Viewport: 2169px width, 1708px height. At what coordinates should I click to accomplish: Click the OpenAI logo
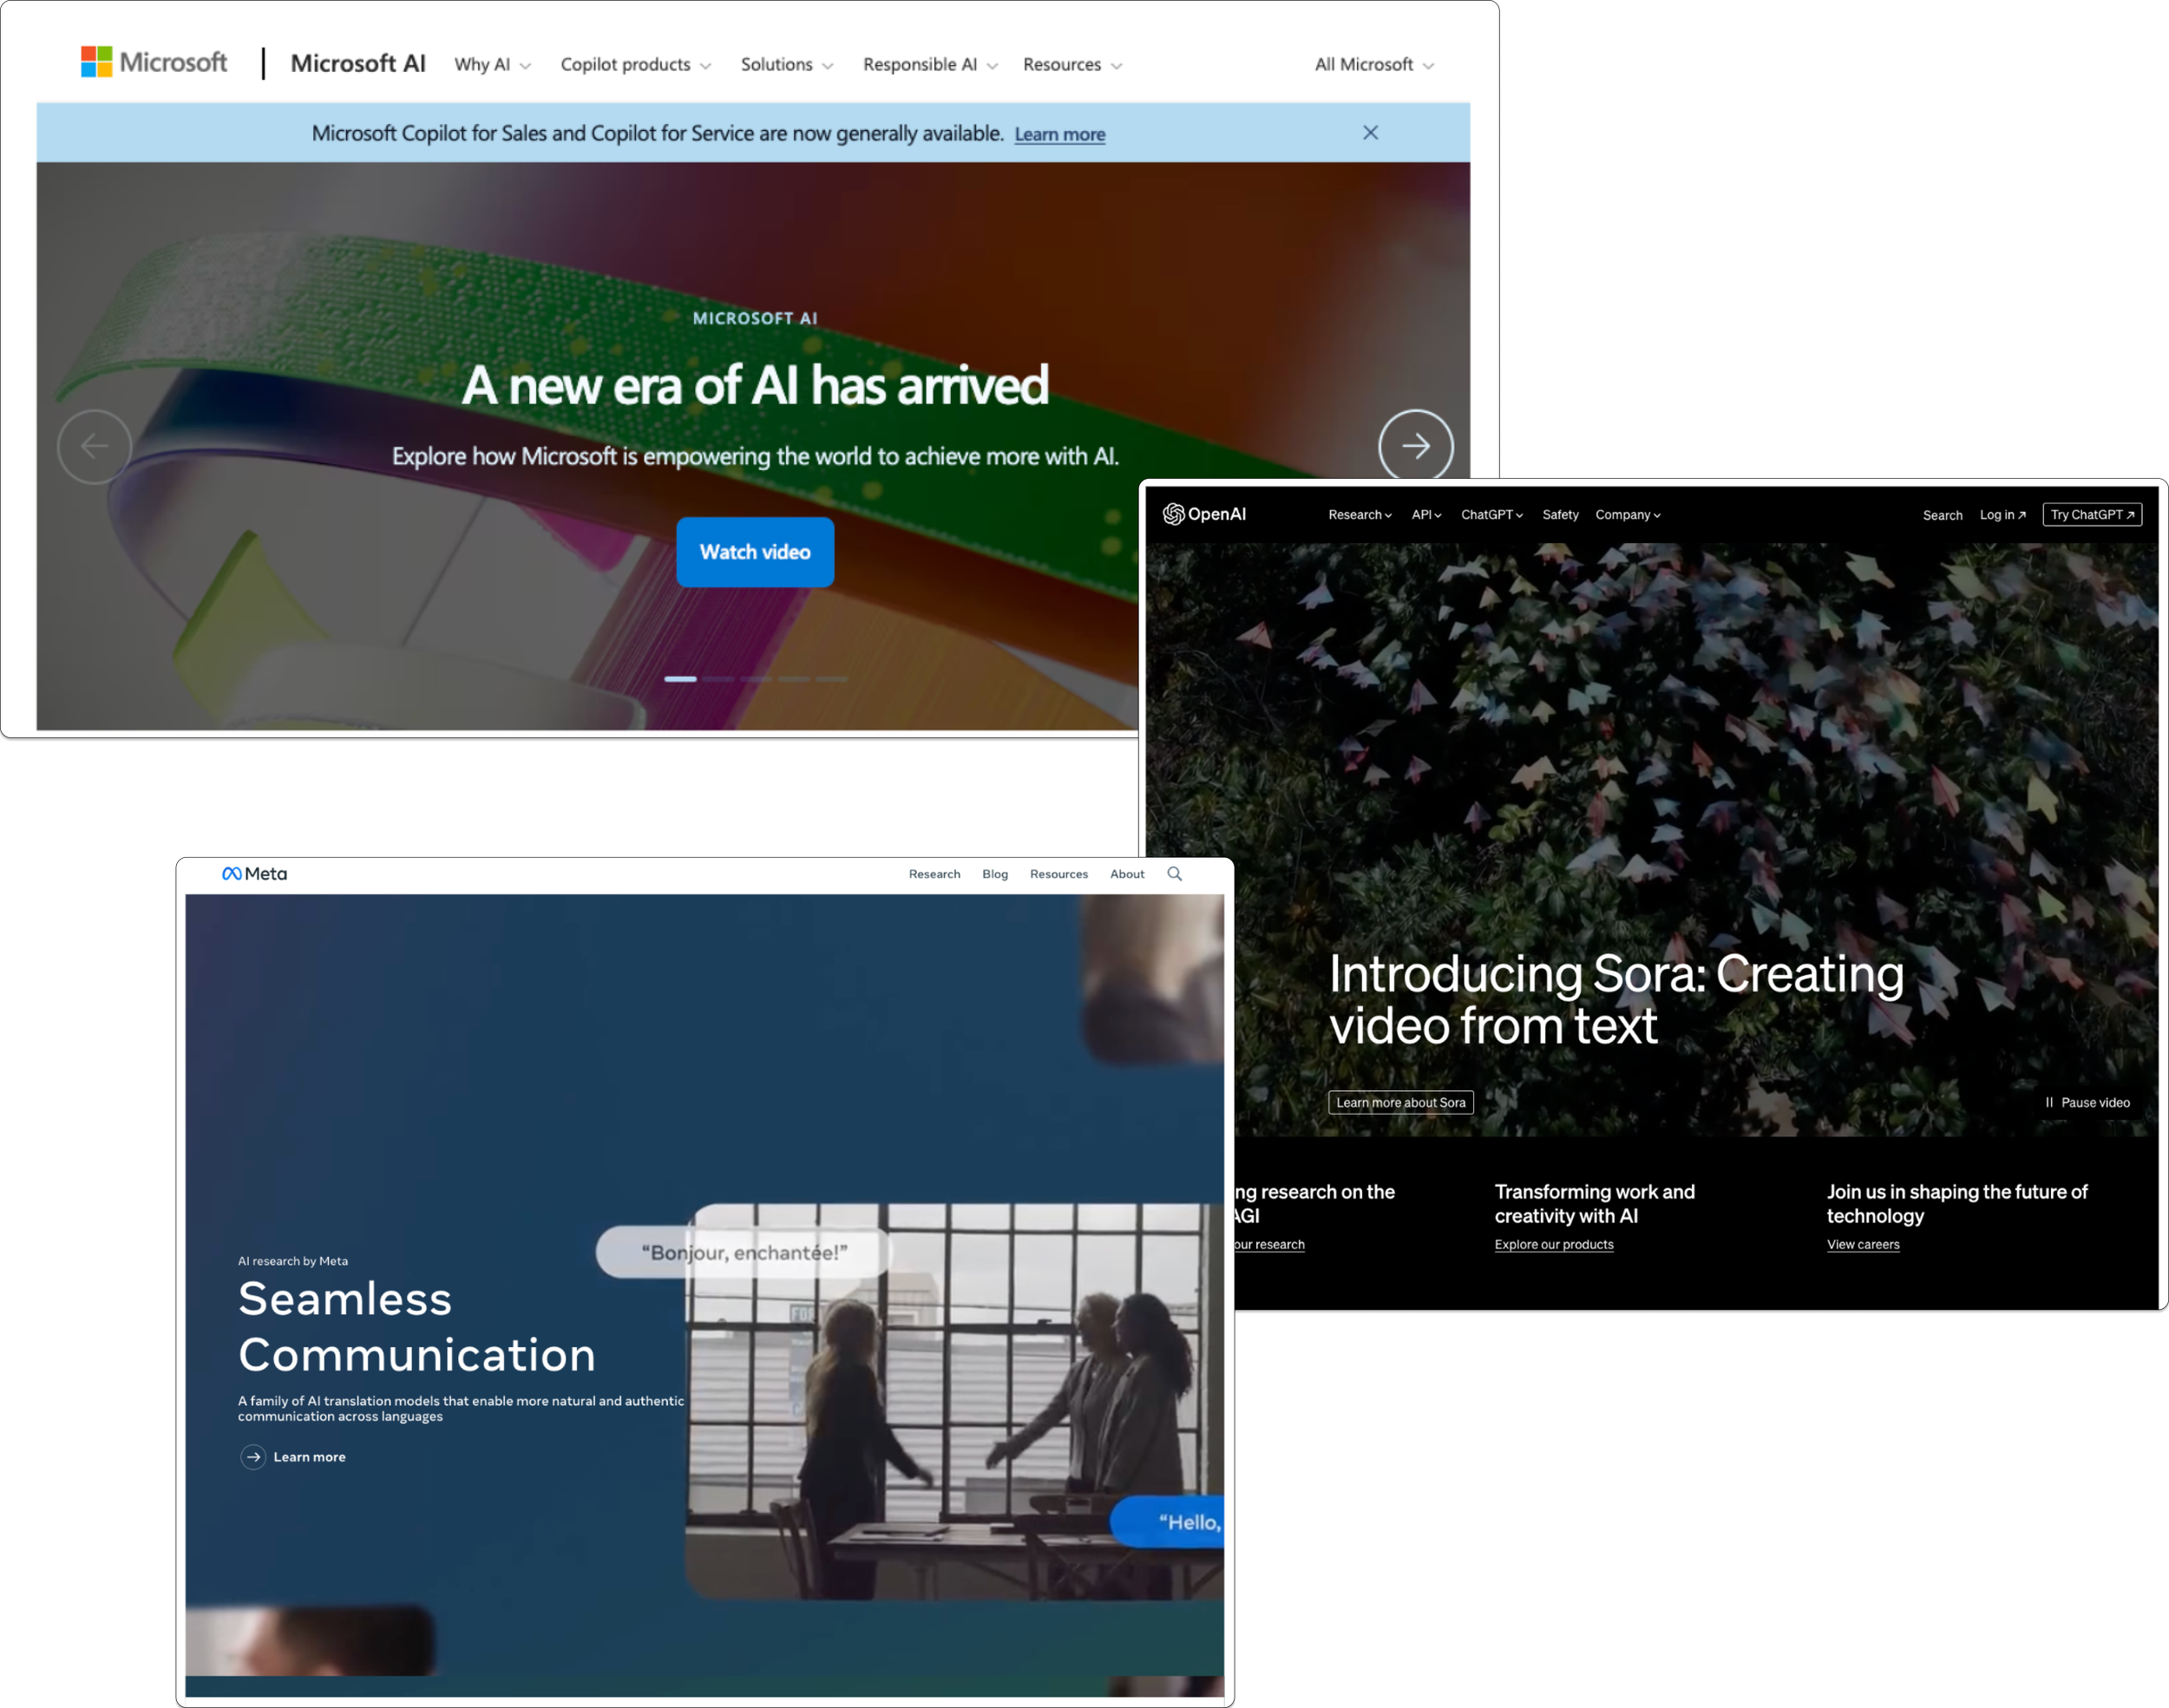(x=1205, y=514)
